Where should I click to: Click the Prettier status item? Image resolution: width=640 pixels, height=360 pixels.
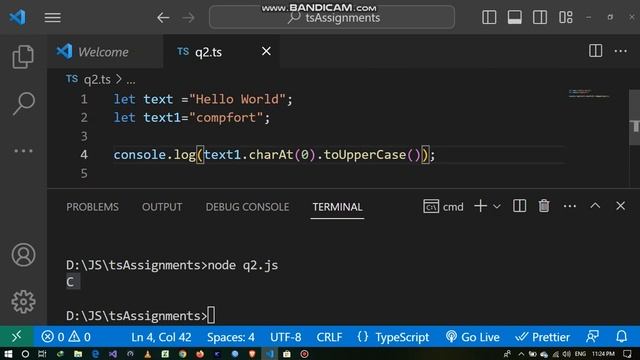click(x=542, y=337)
